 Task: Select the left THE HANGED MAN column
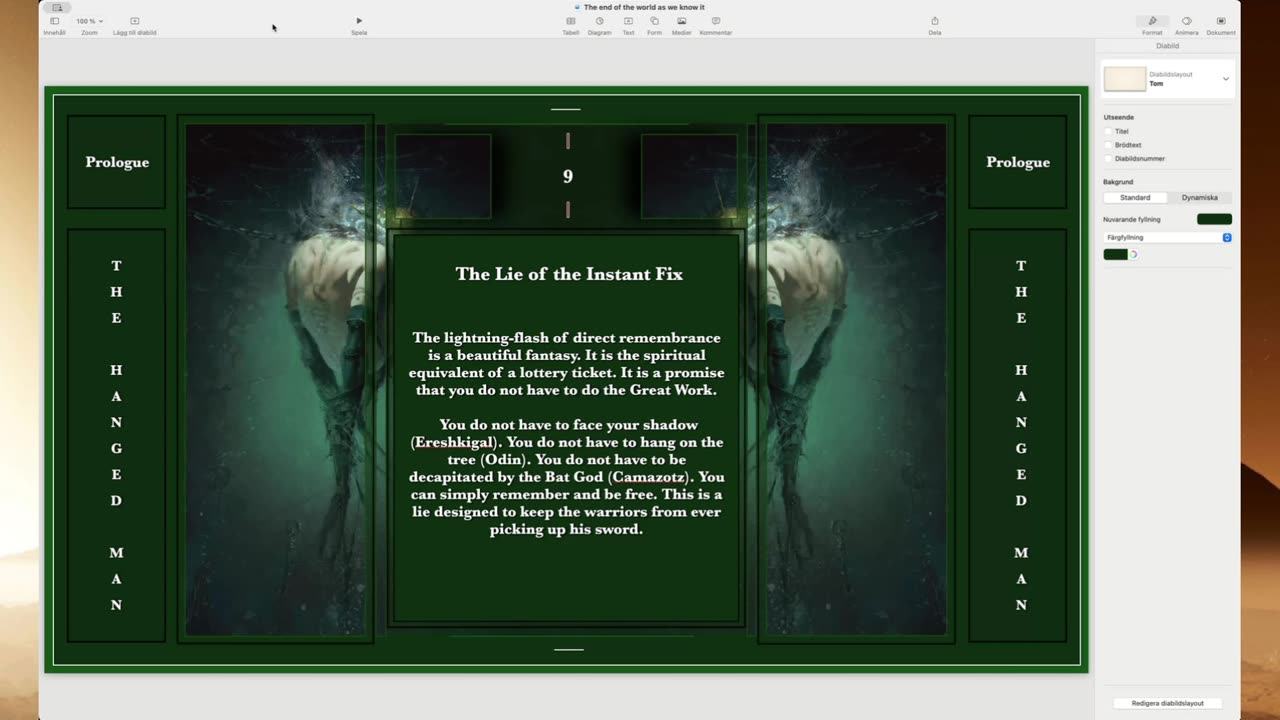(116, 435)
